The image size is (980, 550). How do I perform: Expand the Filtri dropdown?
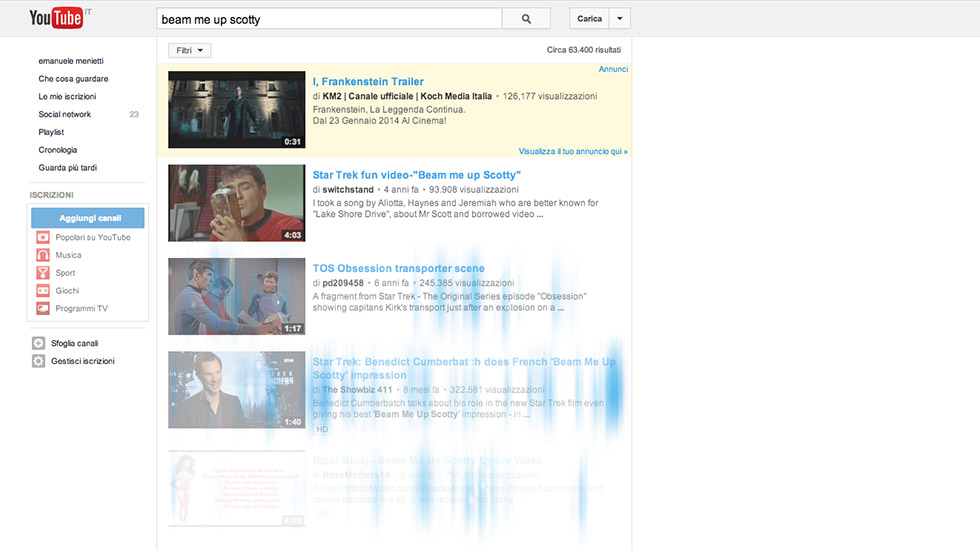tap(189, 50)
